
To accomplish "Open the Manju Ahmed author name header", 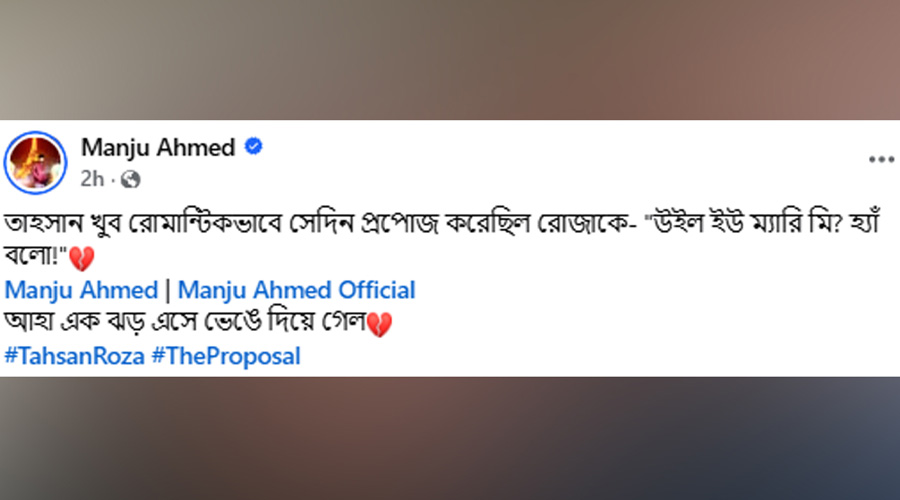I will pyautogui.click(x=158, y=148).
